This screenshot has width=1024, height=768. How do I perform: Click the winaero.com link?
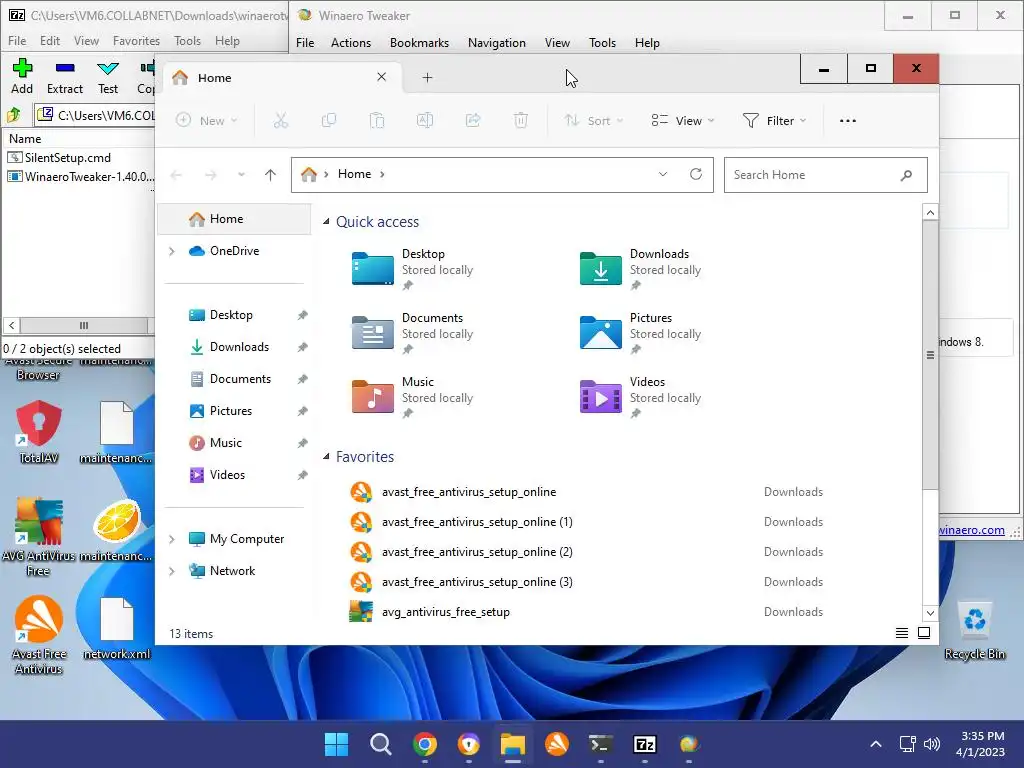(972, 530)
